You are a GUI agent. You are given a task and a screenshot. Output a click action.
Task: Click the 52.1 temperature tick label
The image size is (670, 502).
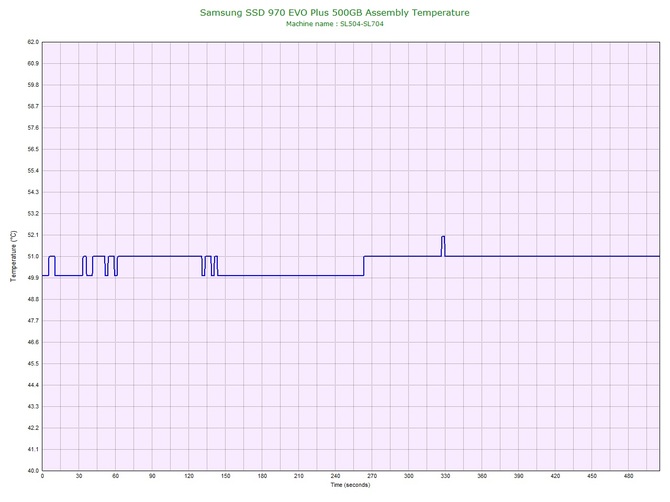[33, 235]
